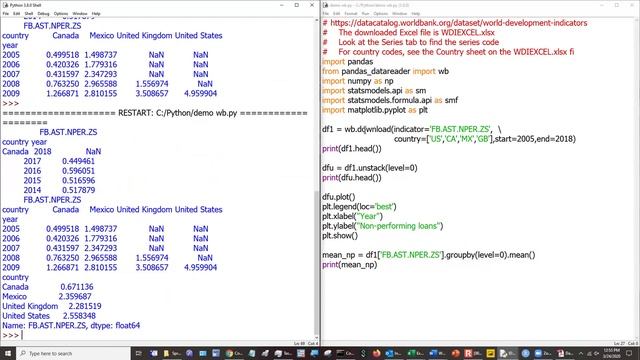The image size is (640, 360).
Task: Click the last >>> shell prompt
Action: click(11, 335)
